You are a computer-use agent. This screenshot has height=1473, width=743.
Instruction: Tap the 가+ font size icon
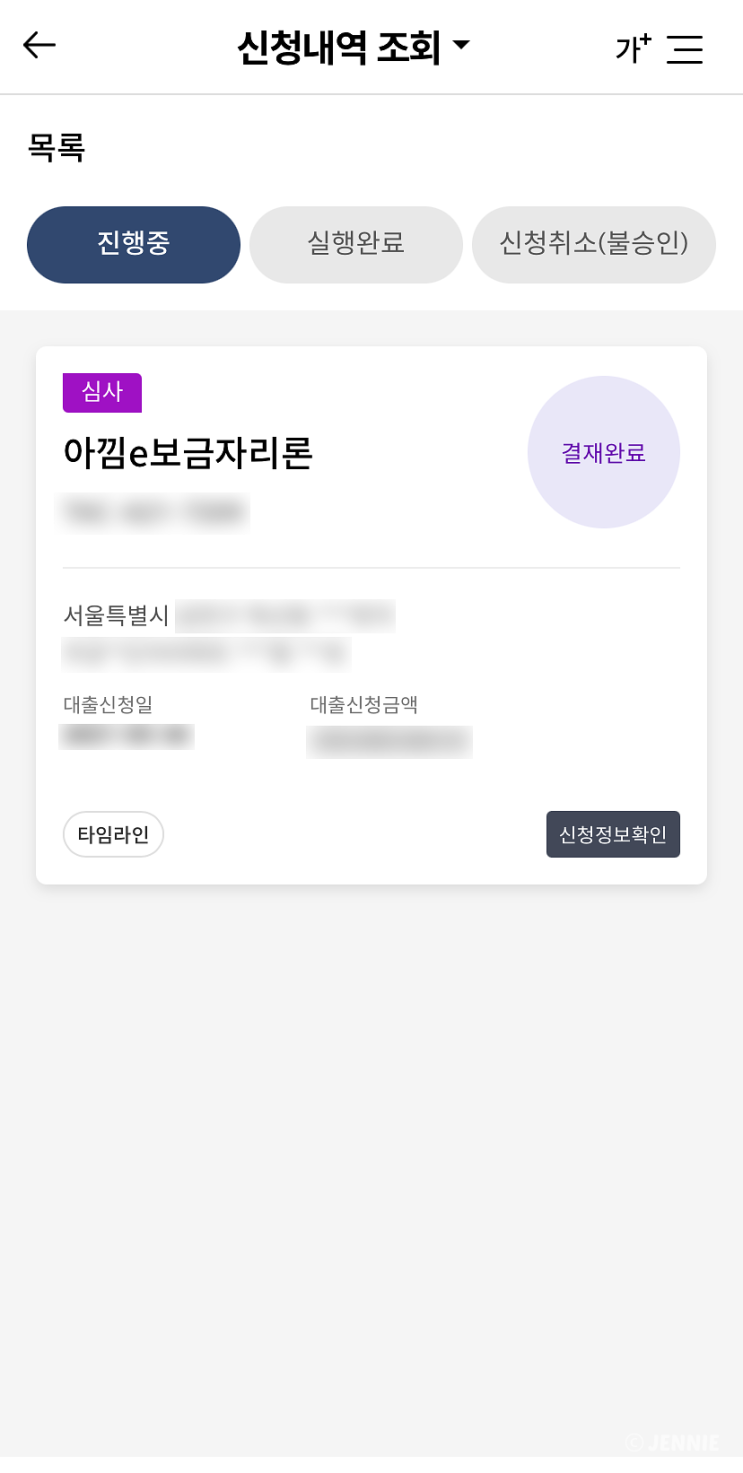(x=632, y=48)
